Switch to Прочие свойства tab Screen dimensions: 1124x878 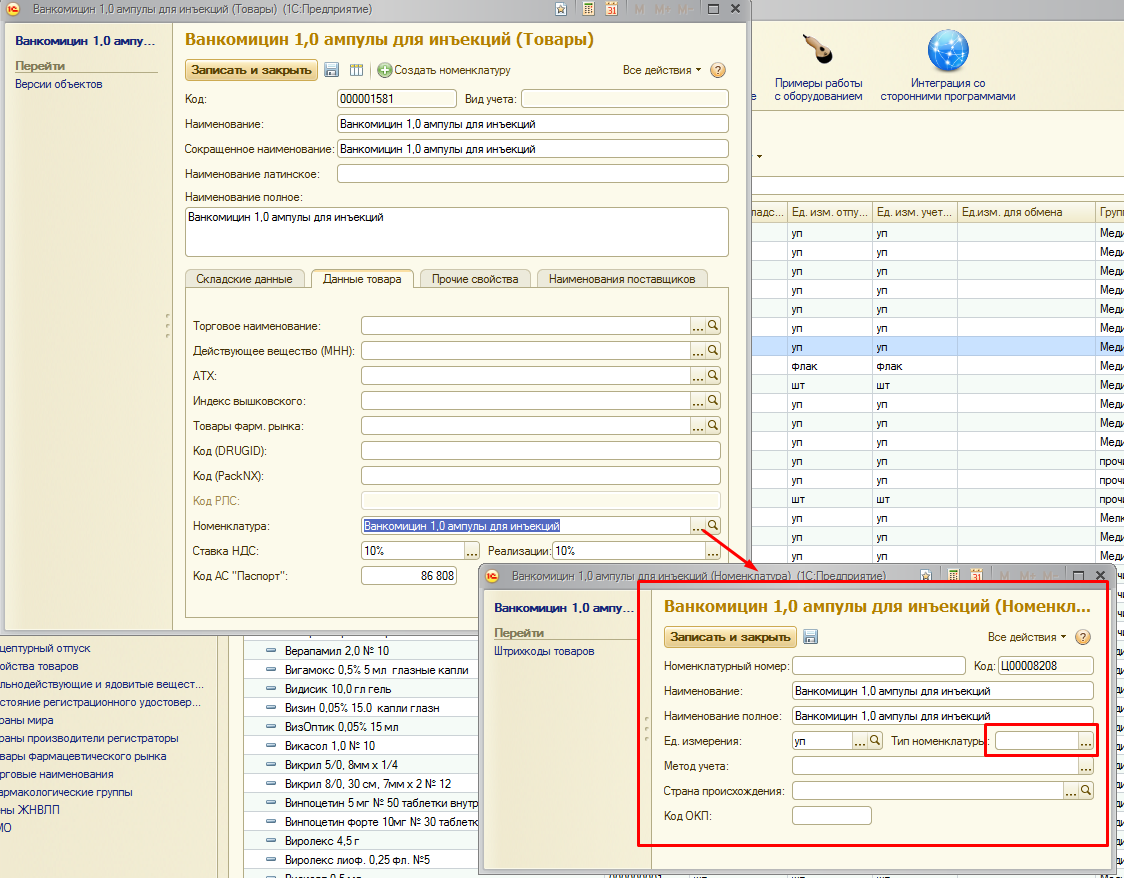(475, 279)
